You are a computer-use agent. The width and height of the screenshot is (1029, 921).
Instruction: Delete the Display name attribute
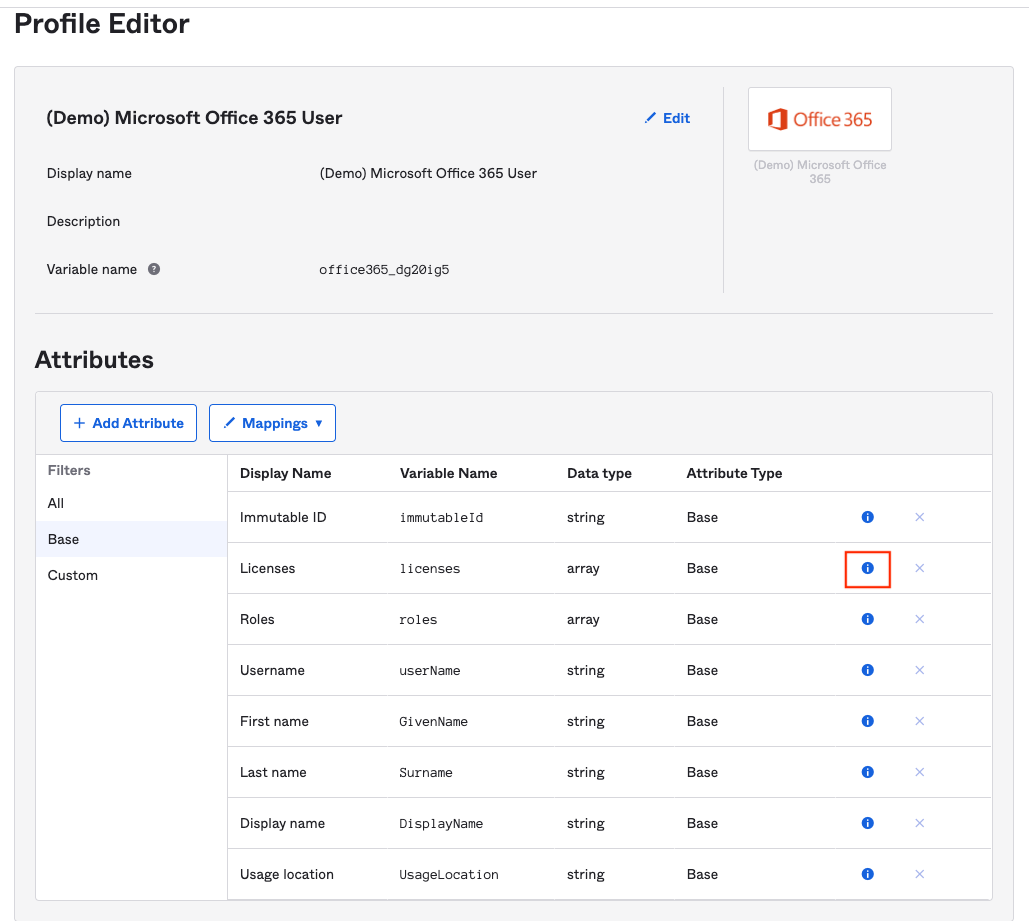point(919,823)
